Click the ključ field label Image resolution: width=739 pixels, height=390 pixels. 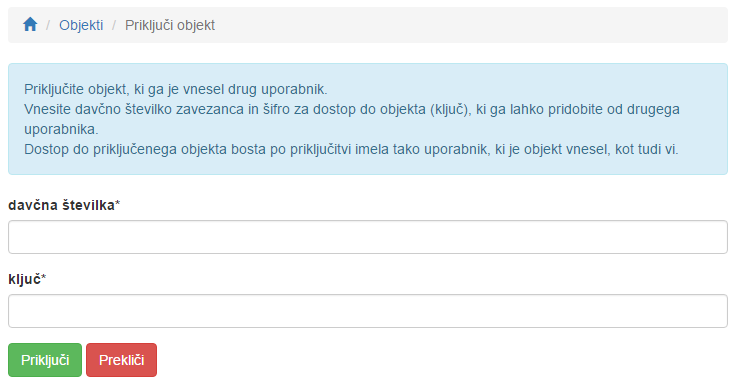tap(25, 279)
